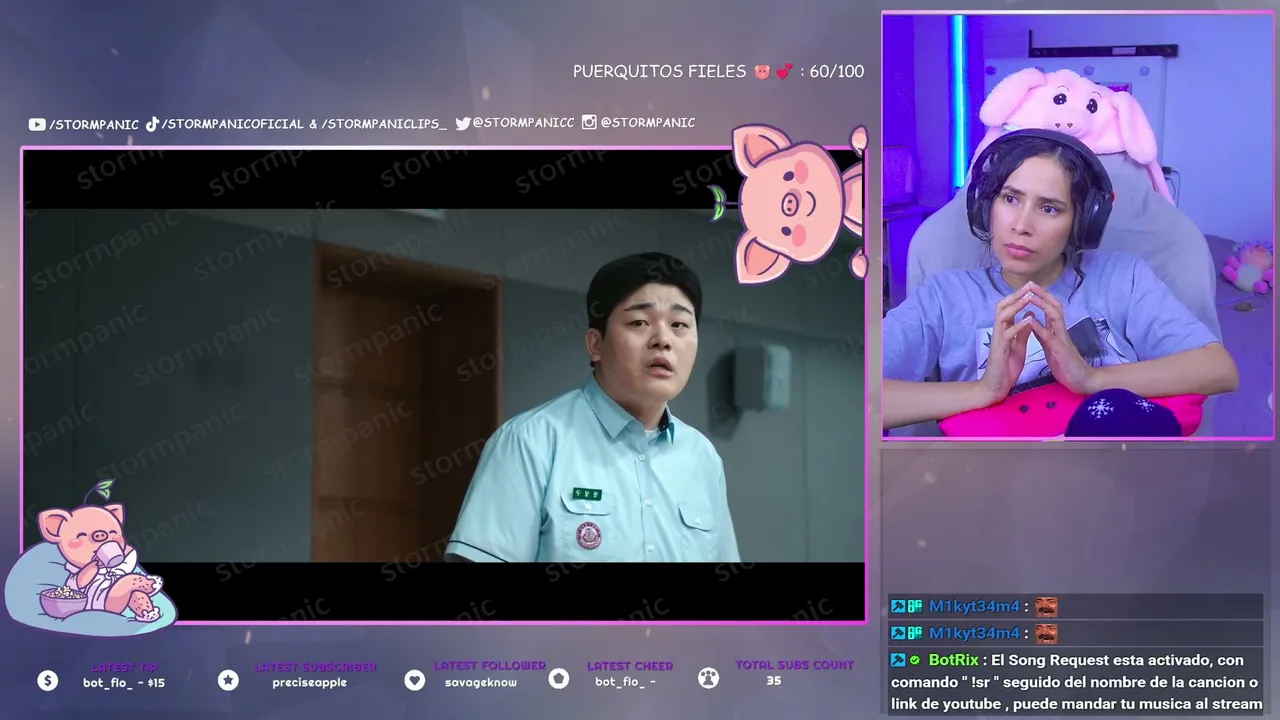Viewport: 1280px width, 720px height.
Task: Click the main video showing the student
Action: pyautogui.click(x=444, y=385)
